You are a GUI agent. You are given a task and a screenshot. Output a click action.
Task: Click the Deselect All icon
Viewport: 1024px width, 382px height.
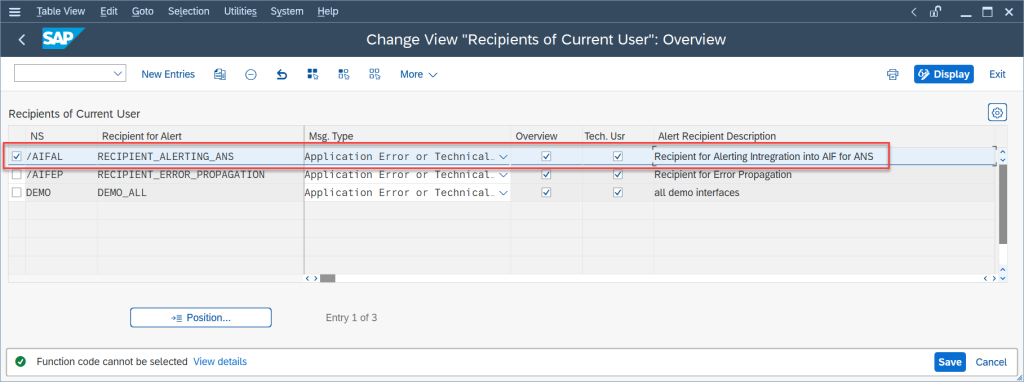pyautogui.click(x=374, y=74)
